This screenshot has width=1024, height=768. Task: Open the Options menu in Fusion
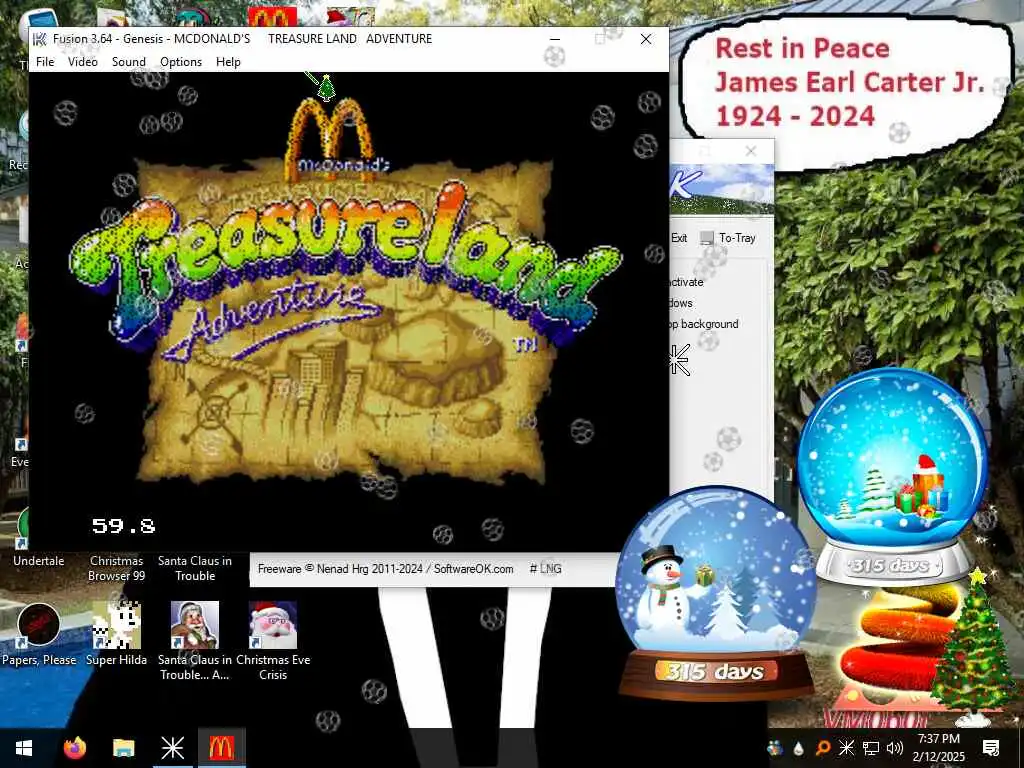click(181, 62)
